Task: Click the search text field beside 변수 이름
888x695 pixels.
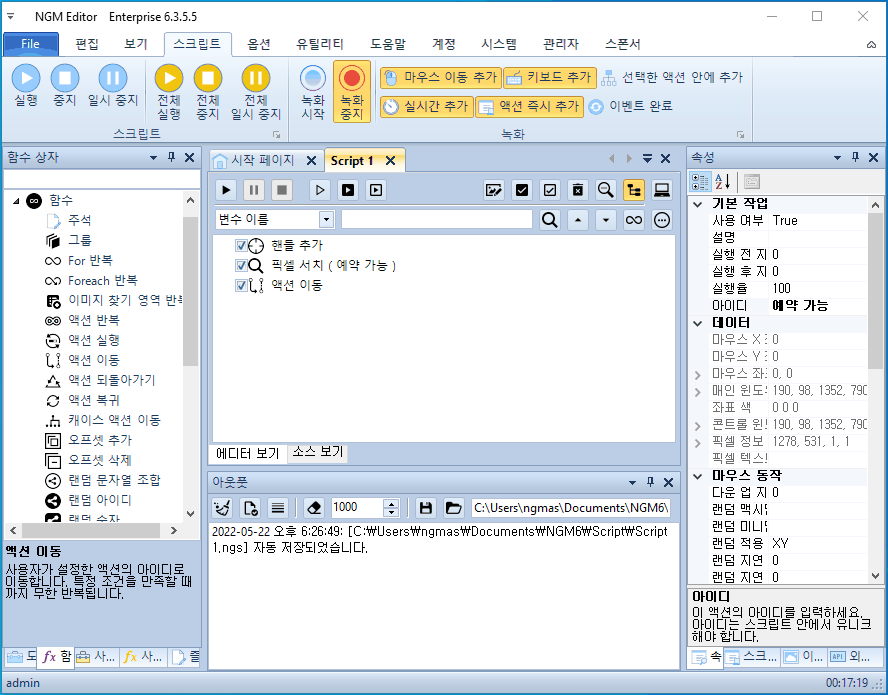Action: pos(437,220)
